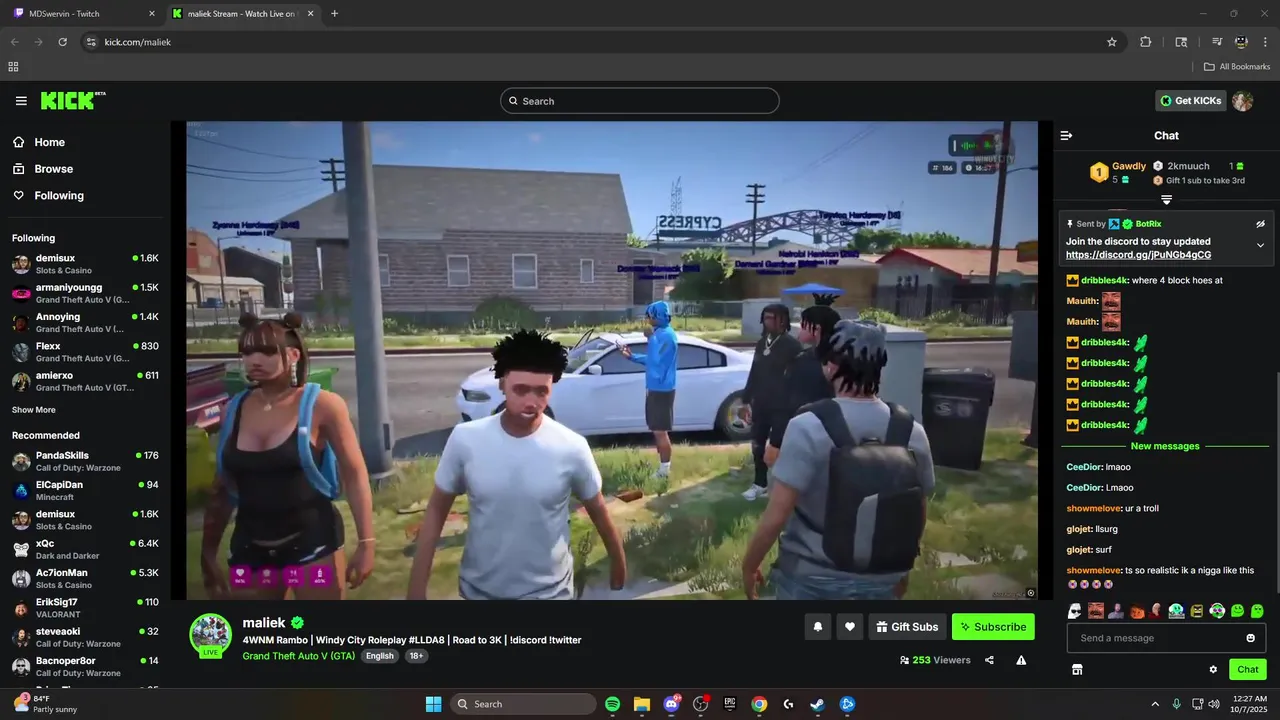Open Bacnoper8or recommended channel
This screenshot has width=1280, height=720.
click(x=84, y=666)
